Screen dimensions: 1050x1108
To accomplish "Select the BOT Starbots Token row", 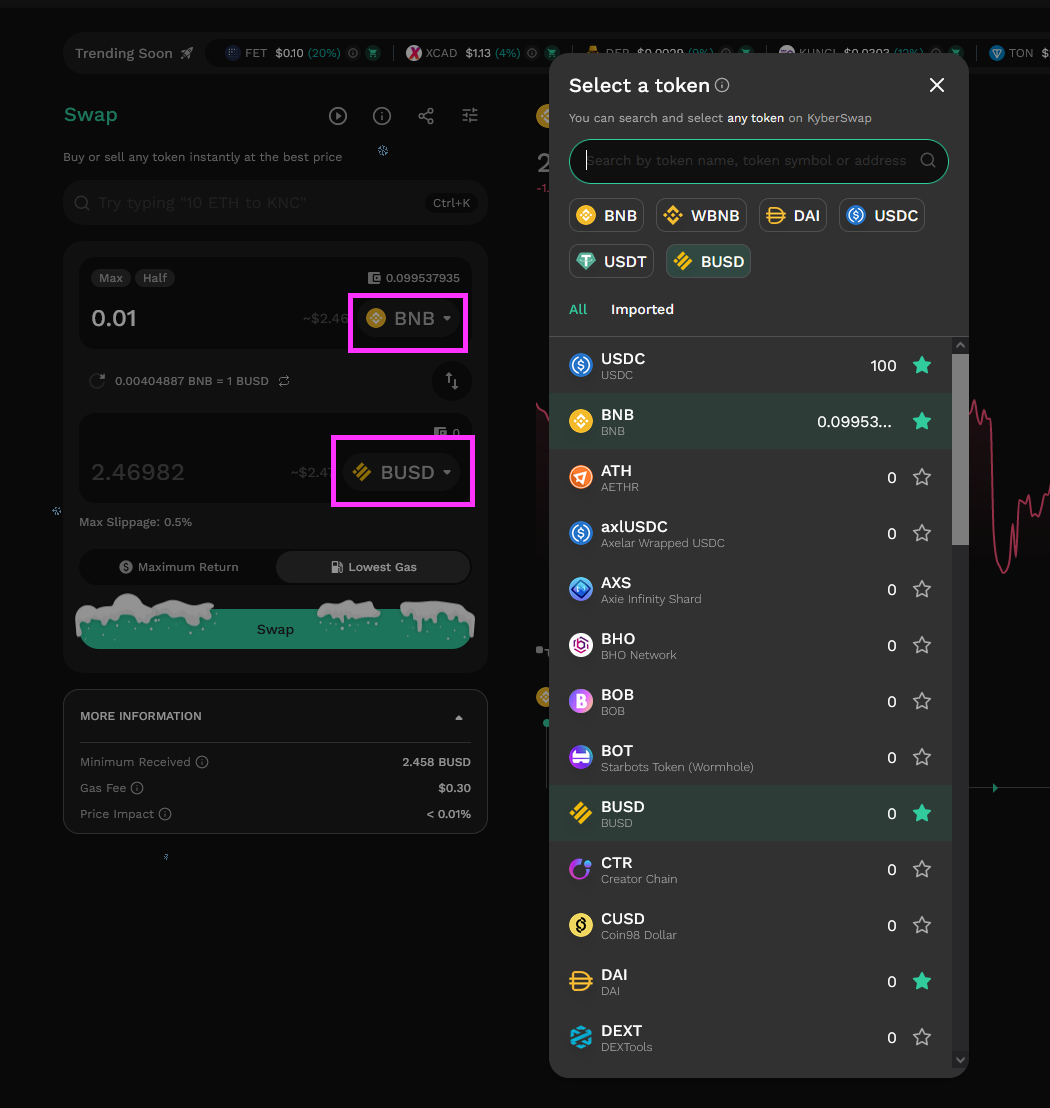I will click(x=750, y=758).
